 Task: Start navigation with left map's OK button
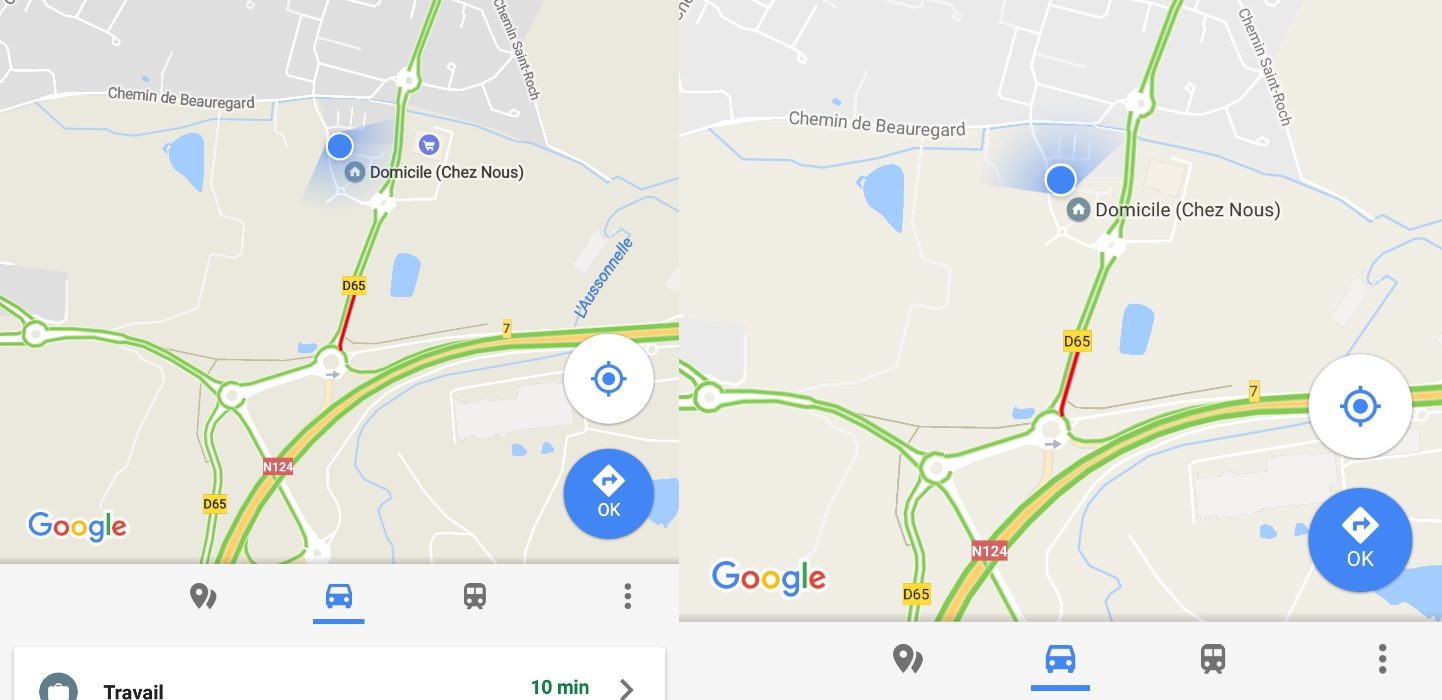coord(608,494)
